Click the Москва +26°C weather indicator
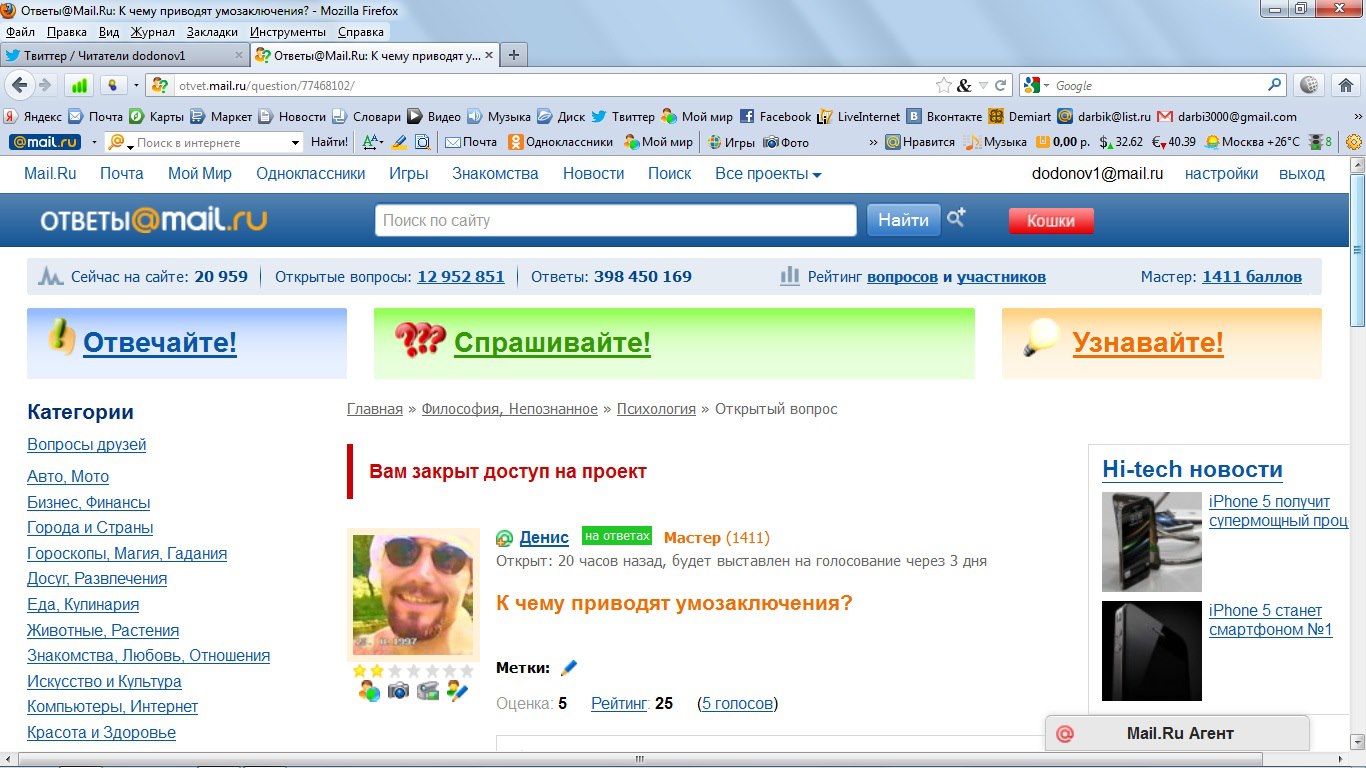Screen dimensions: 1366x768 point(1253,142)
